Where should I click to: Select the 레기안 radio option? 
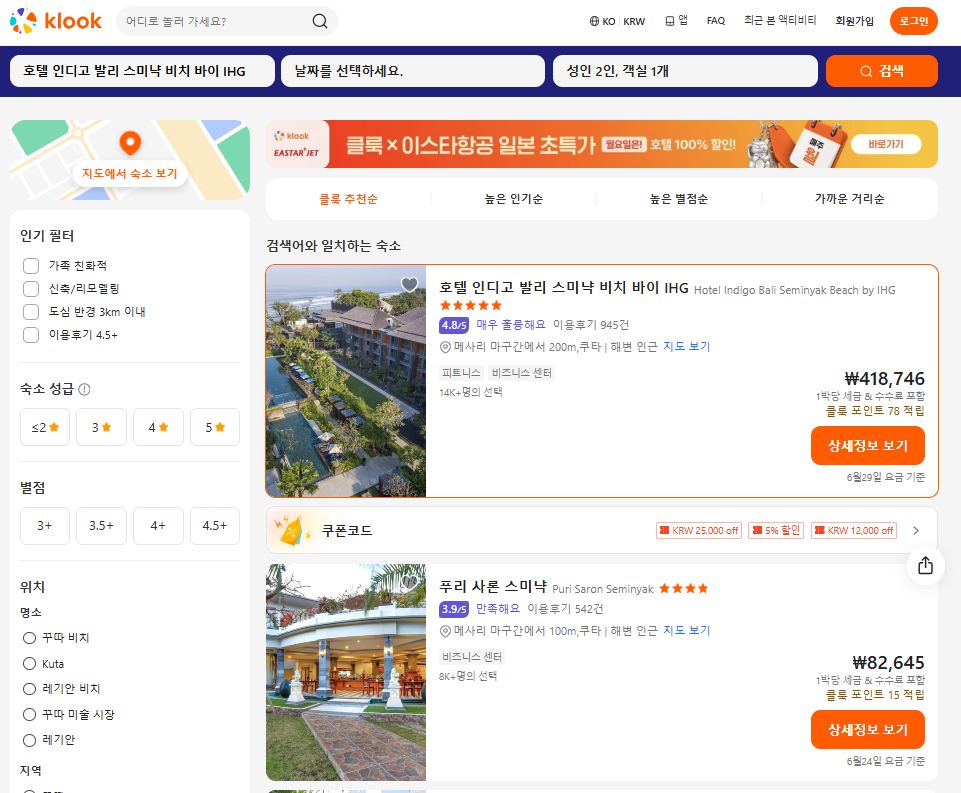tap(29, 740)
